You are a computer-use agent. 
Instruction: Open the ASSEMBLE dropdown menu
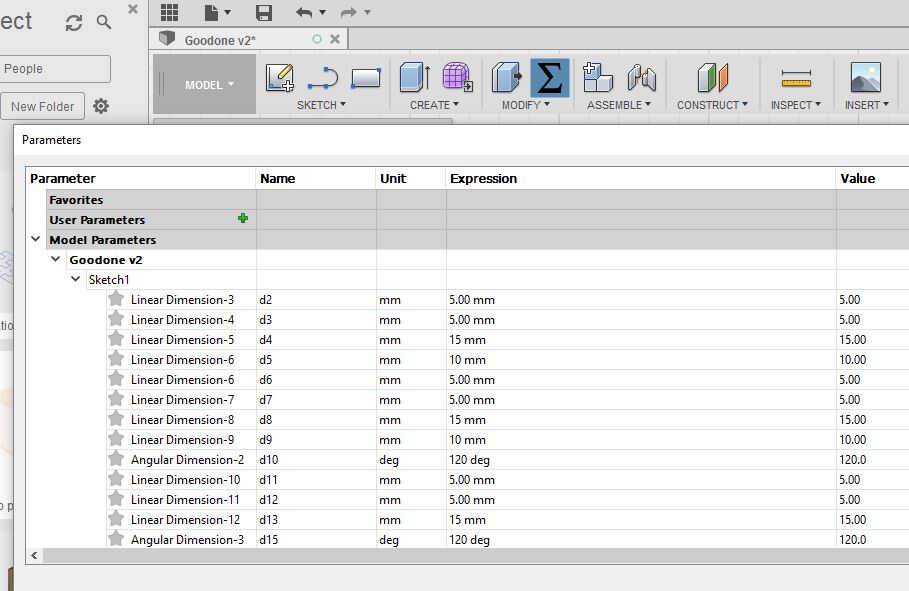[619, 105]
